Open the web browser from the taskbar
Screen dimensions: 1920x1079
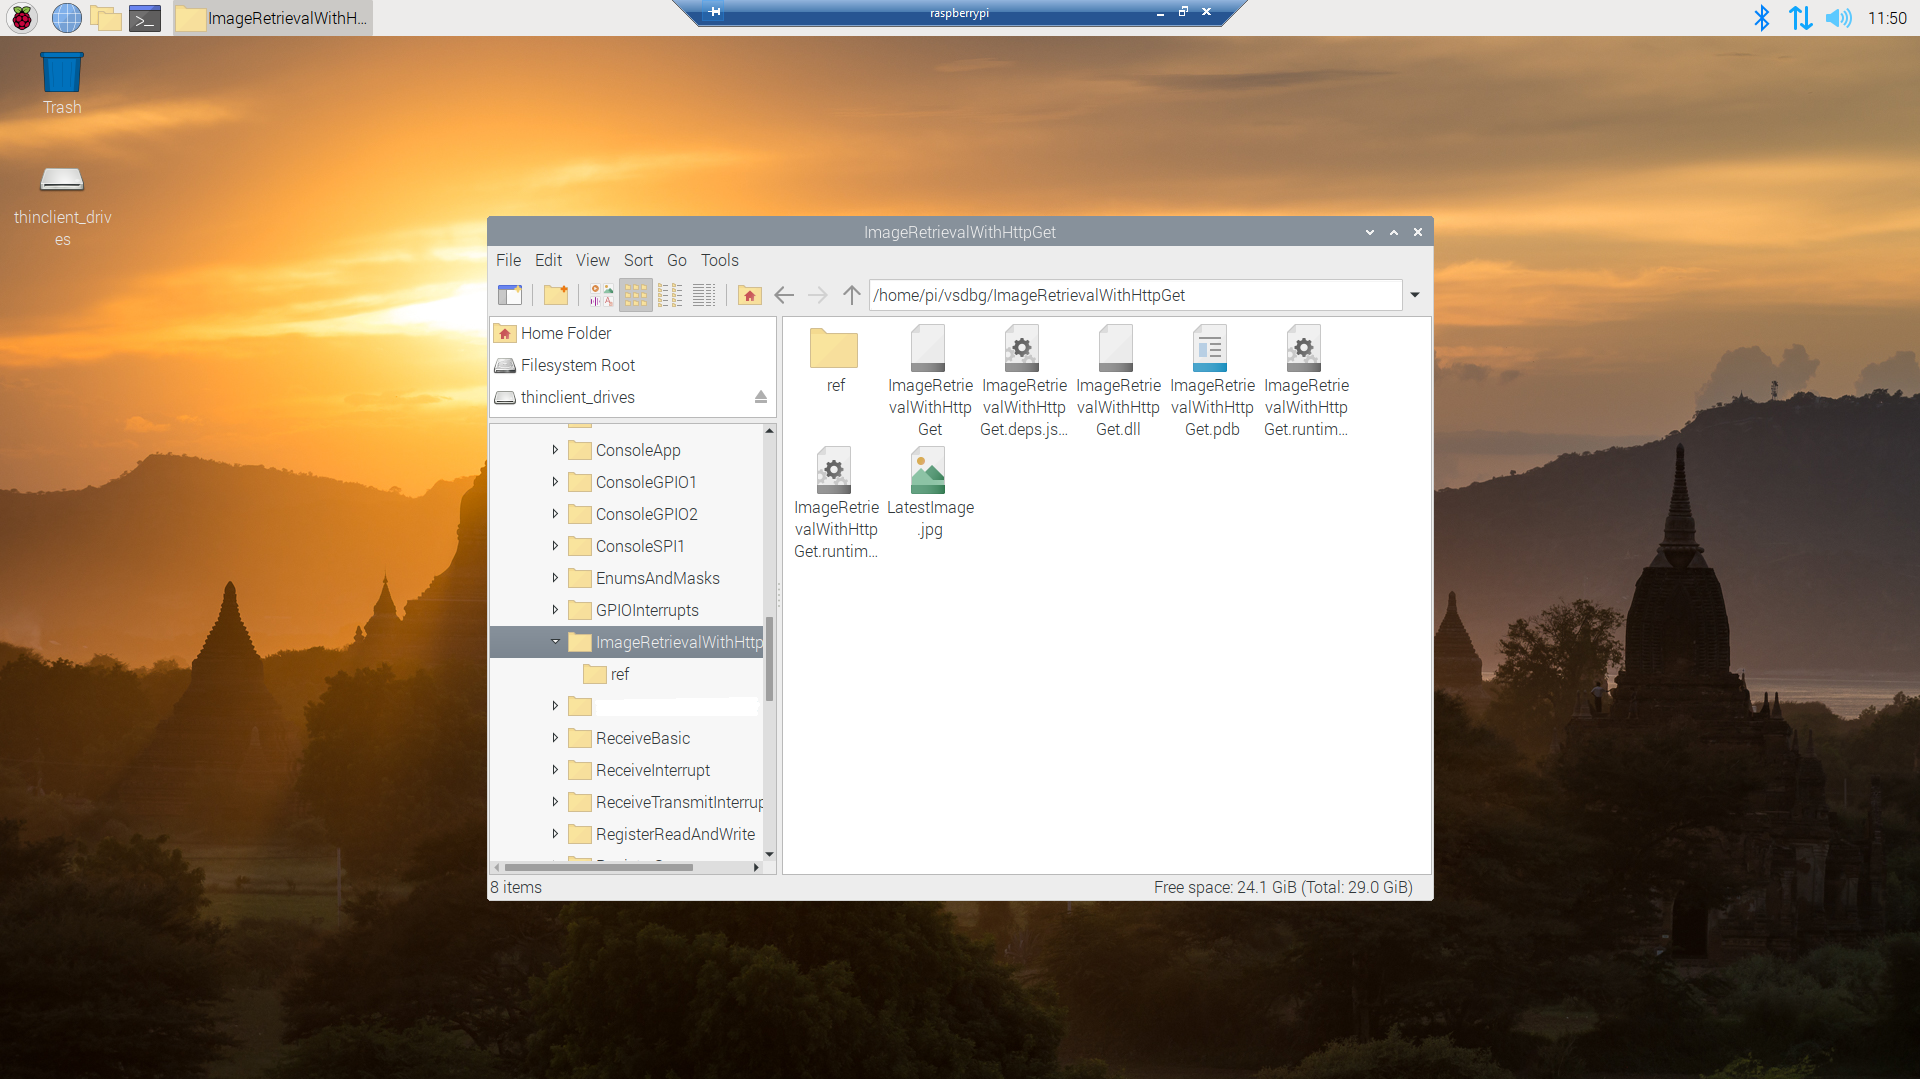point(66,18)
